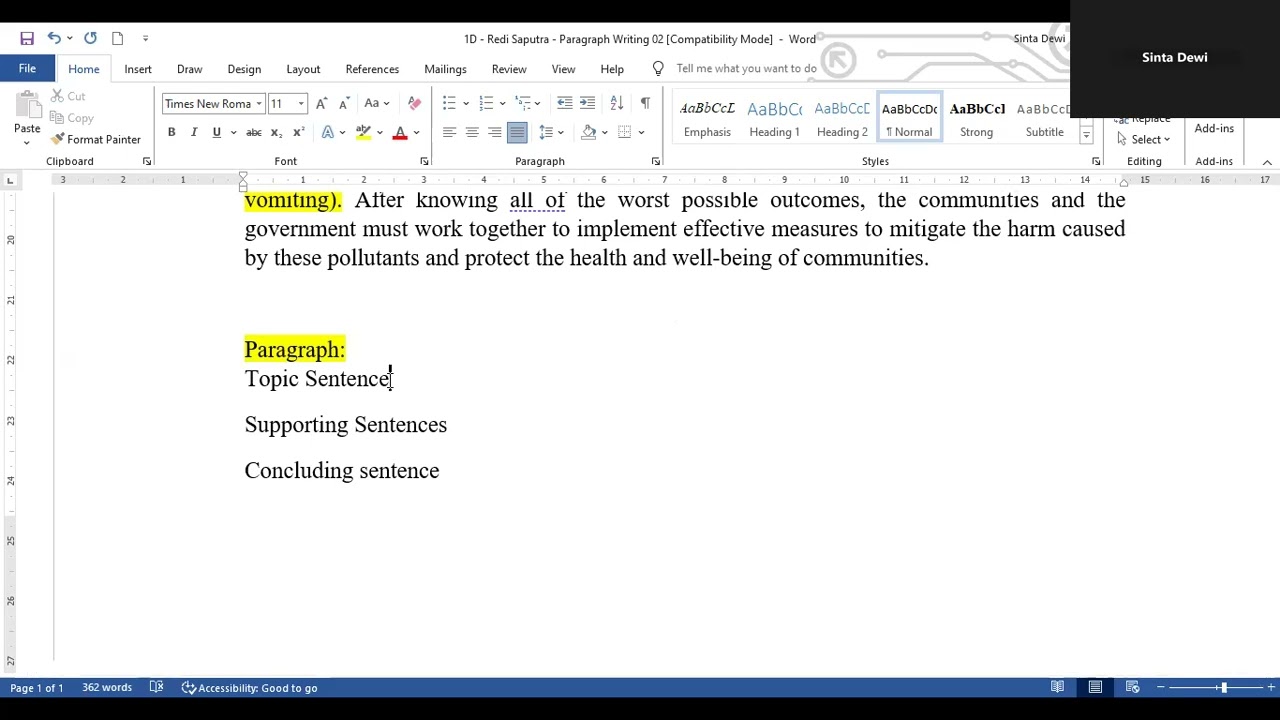
Task: Toggle superscript formatting
Action: (x=298, y=132)
